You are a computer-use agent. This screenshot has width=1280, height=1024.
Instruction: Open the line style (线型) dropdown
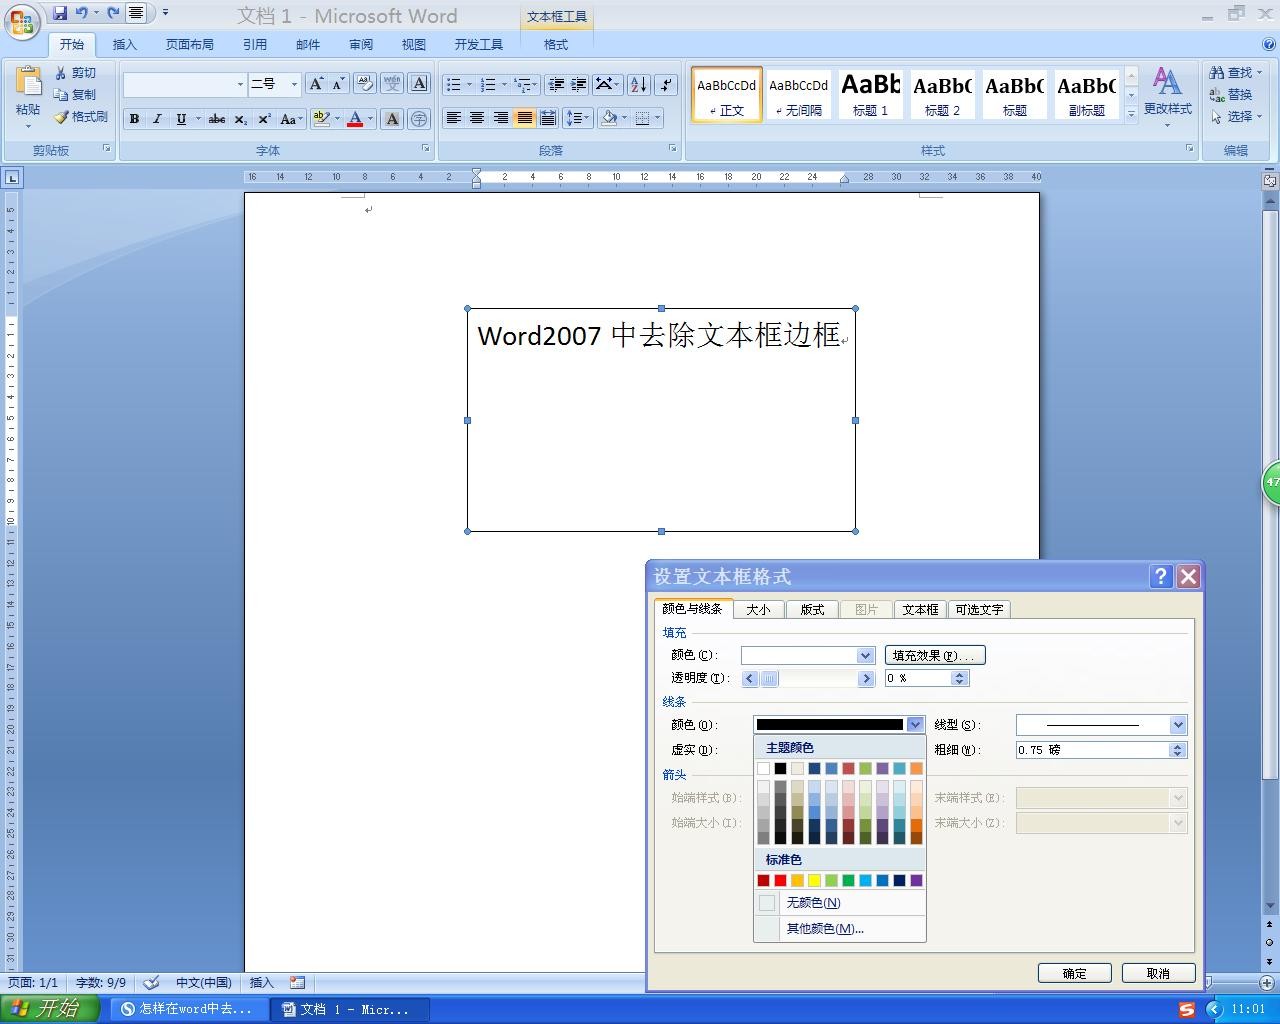coord(1178,725)
